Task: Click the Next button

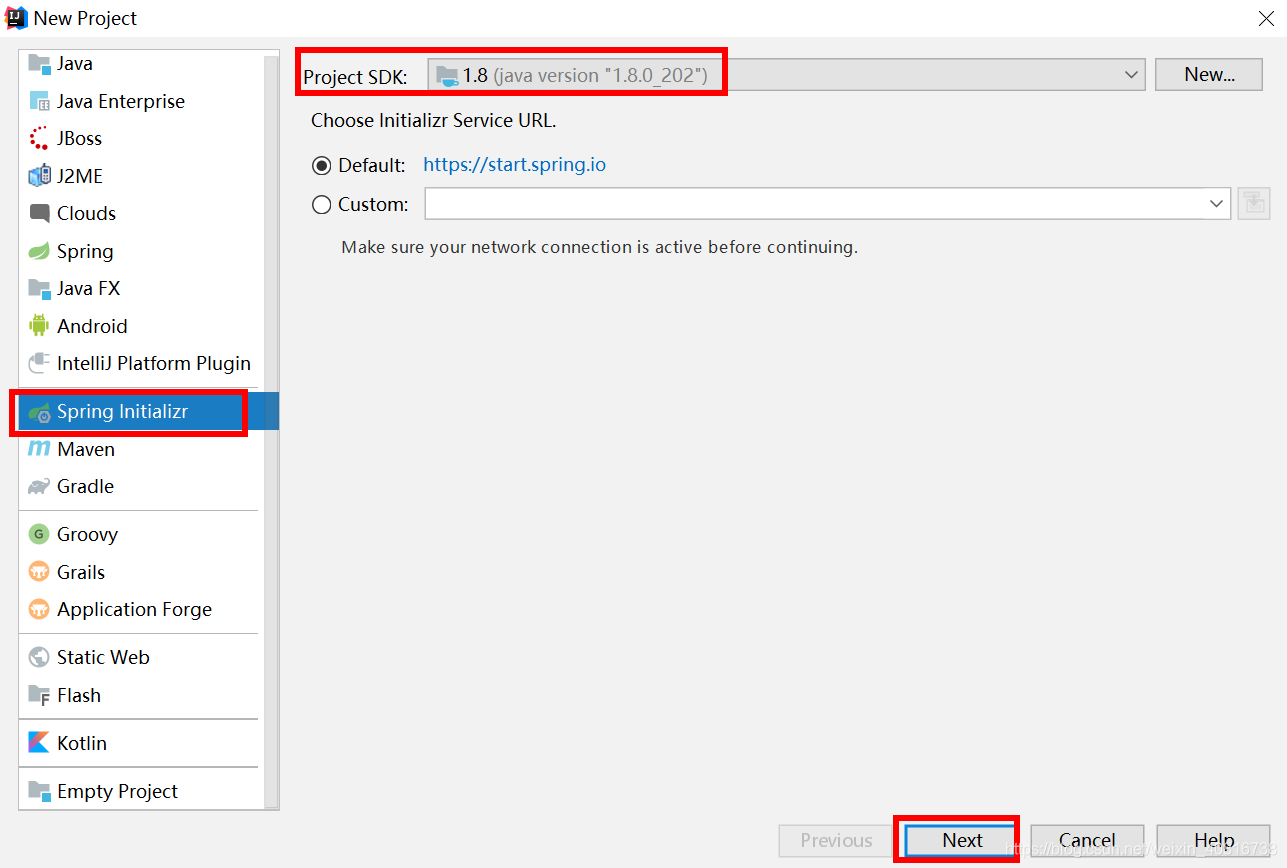Action: [962, 841]
